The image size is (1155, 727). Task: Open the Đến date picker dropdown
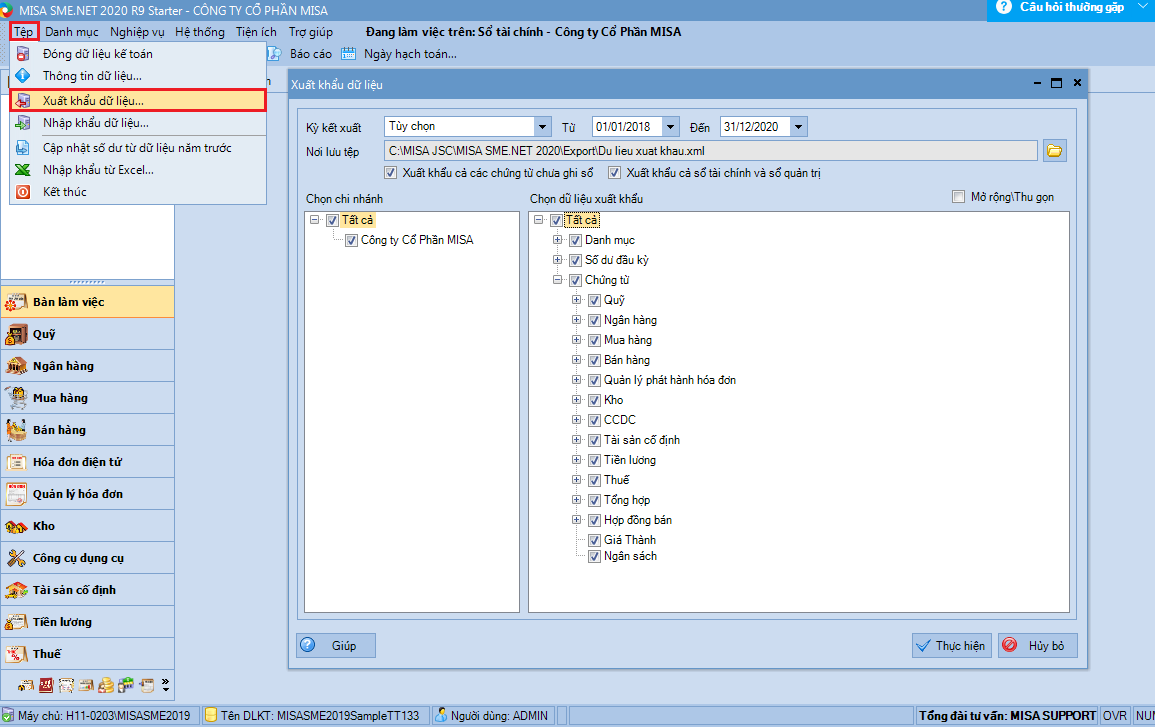pos(798,127)
